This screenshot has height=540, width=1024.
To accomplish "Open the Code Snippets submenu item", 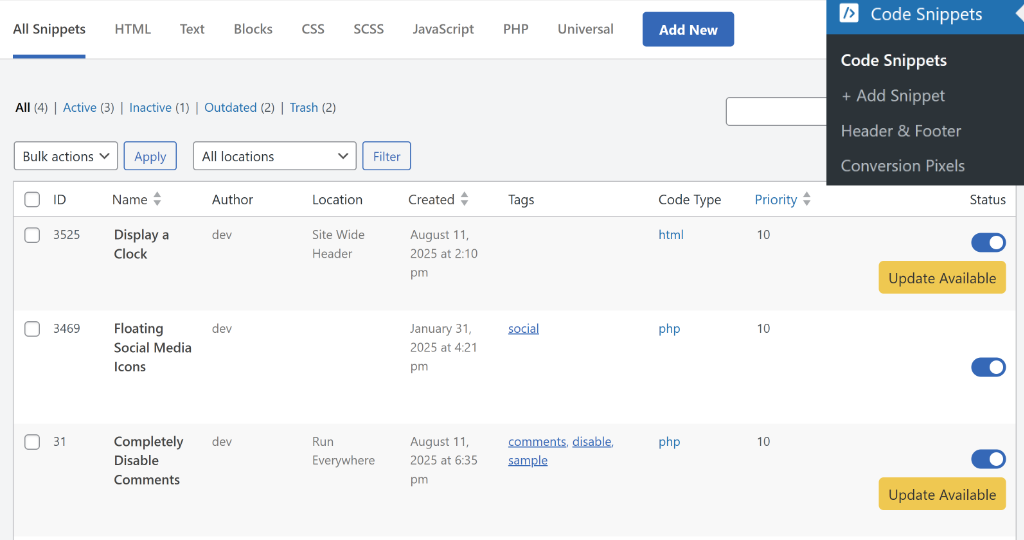I will point(893,60).
